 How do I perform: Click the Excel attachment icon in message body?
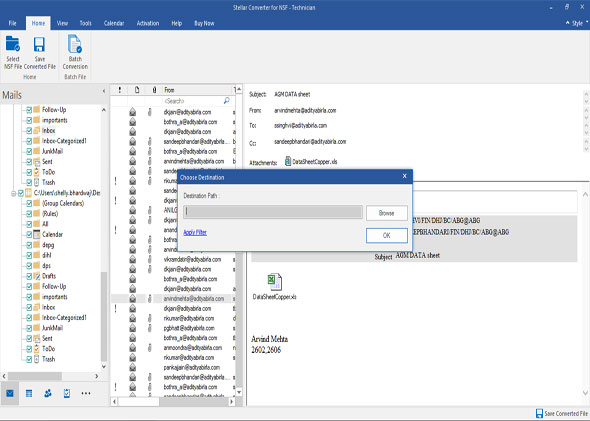click(x=275, y=282)
